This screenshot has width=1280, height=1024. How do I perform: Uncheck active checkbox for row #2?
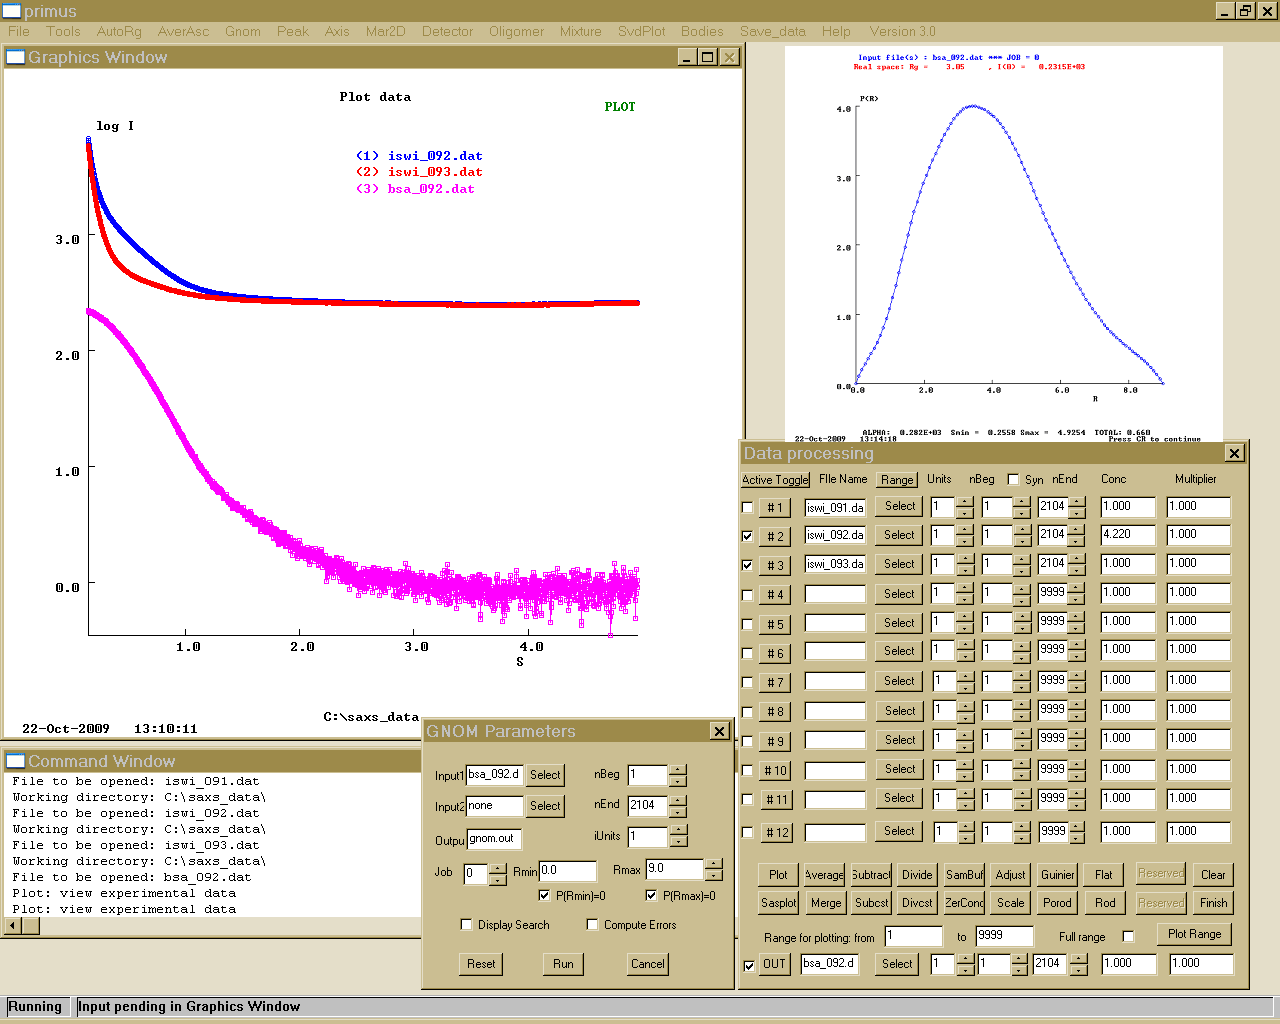[x=747, y=536]
